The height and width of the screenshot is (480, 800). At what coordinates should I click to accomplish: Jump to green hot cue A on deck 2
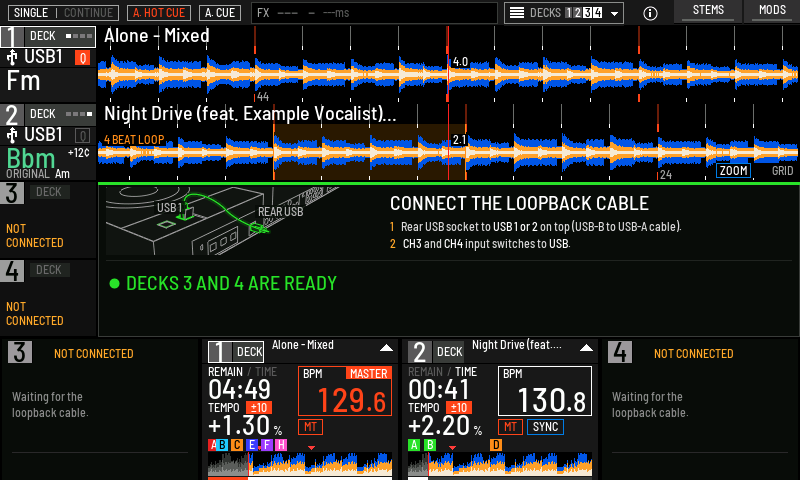[x=414, y=445]
